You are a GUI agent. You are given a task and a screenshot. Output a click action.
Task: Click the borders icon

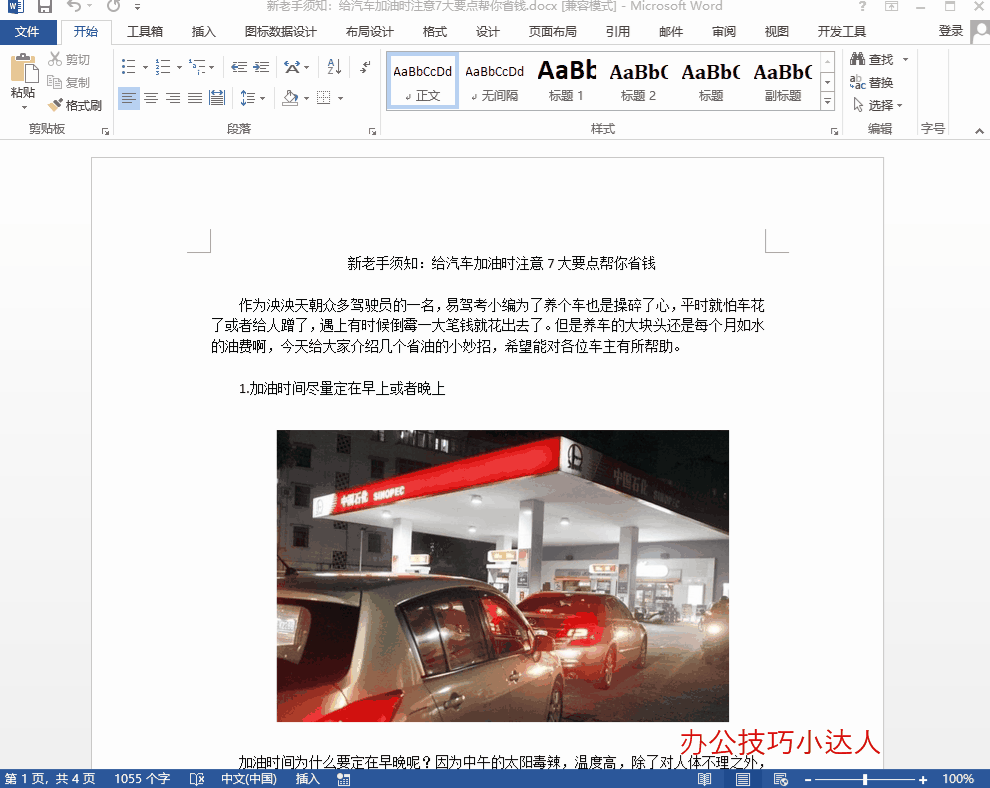click(x=323, y=98)
